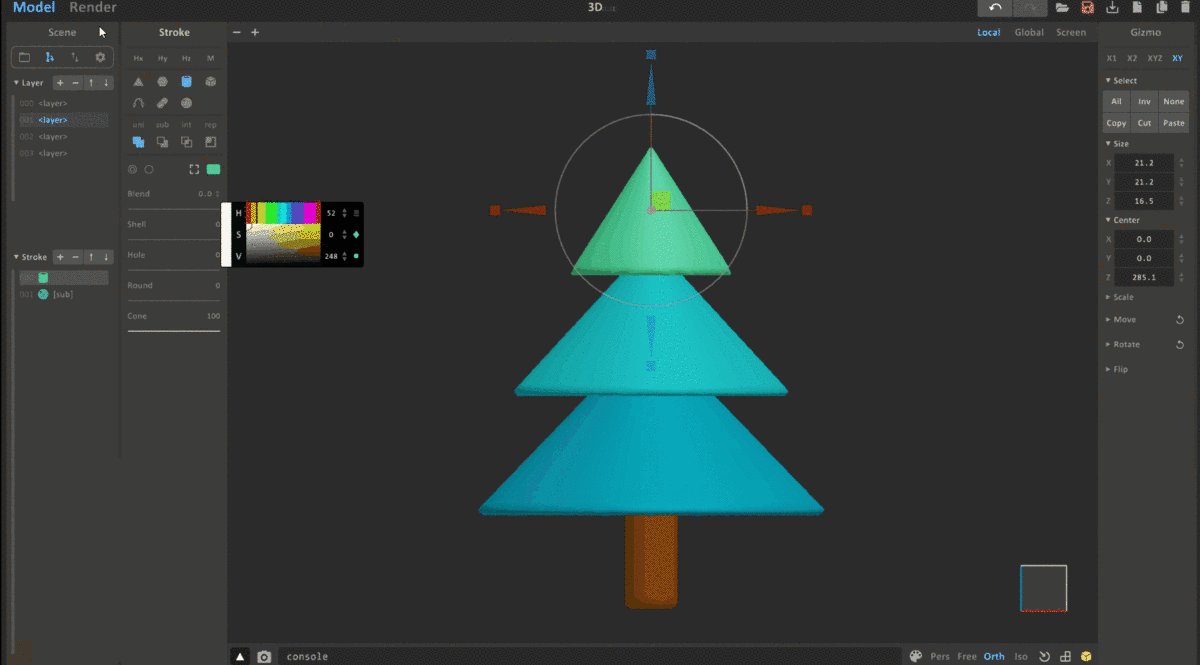Expand the Rotate section
The width and height of the screenshot is (1200, 665).
(x=1126, y=344)
